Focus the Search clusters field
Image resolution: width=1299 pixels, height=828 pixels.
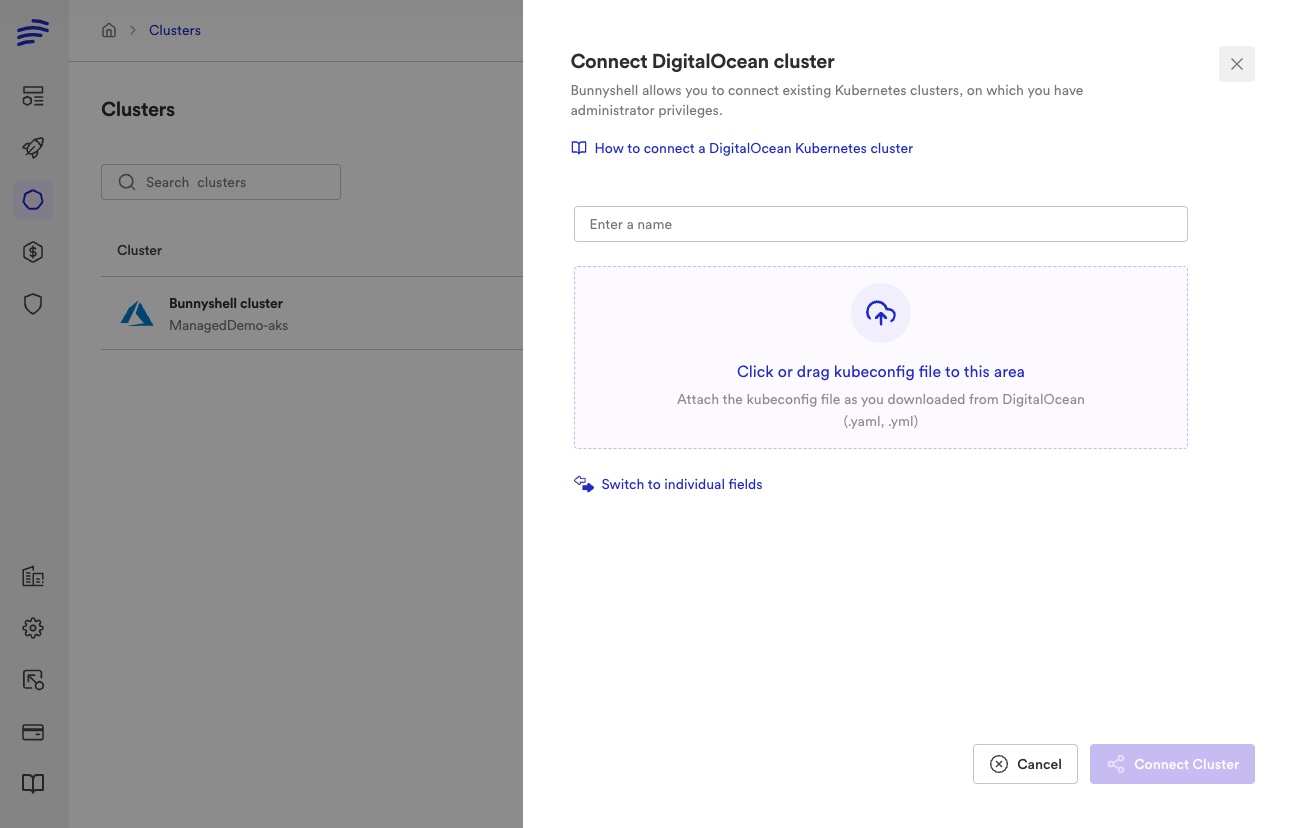(221, 182)
